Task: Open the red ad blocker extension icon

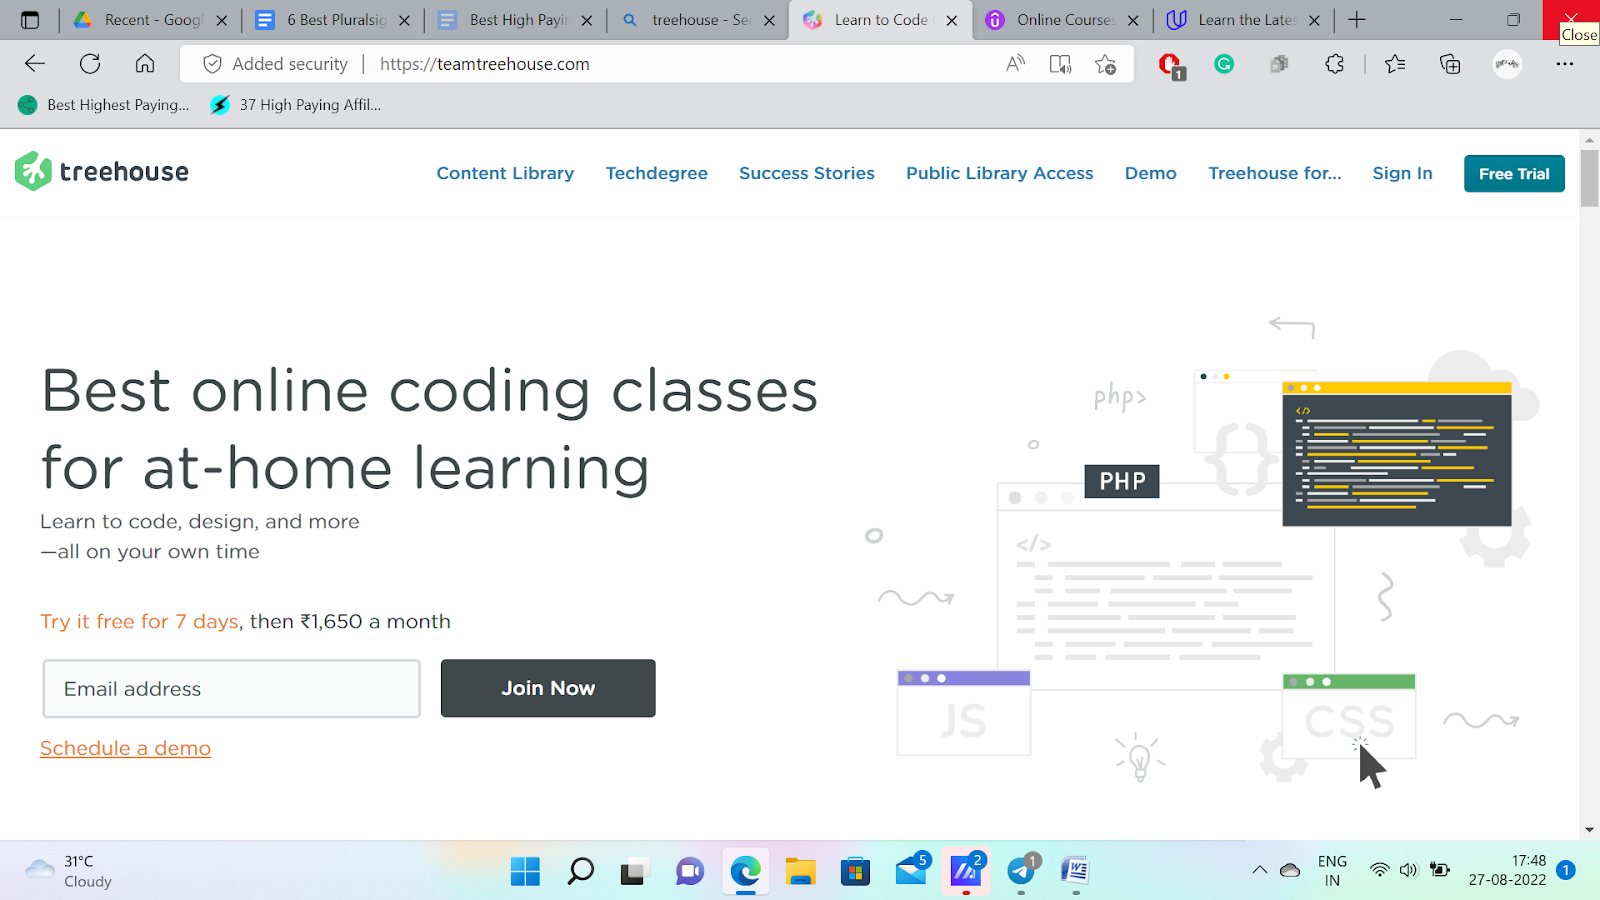Action: [1170, 66]
